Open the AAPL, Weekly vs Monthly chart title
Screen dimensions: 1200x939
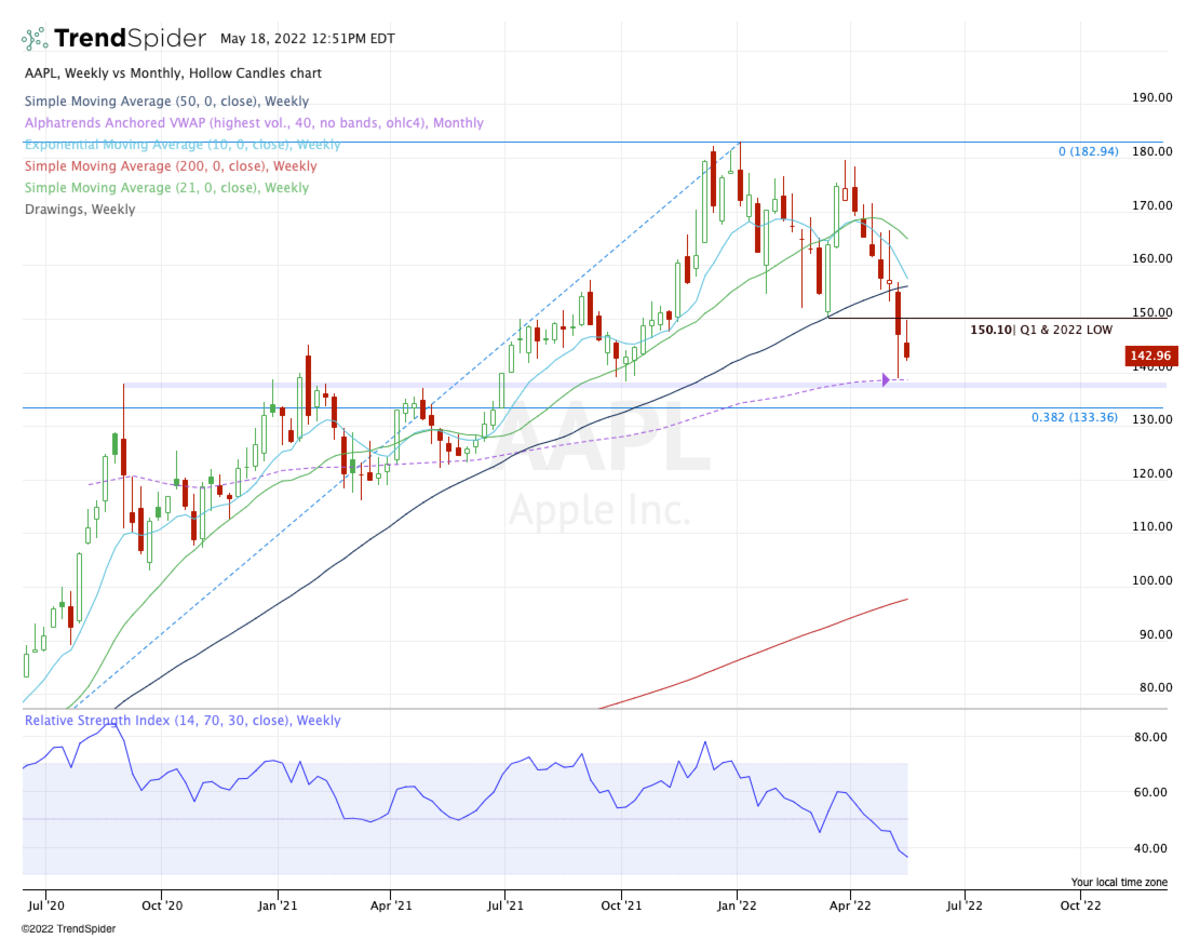(x=172, y=73)
